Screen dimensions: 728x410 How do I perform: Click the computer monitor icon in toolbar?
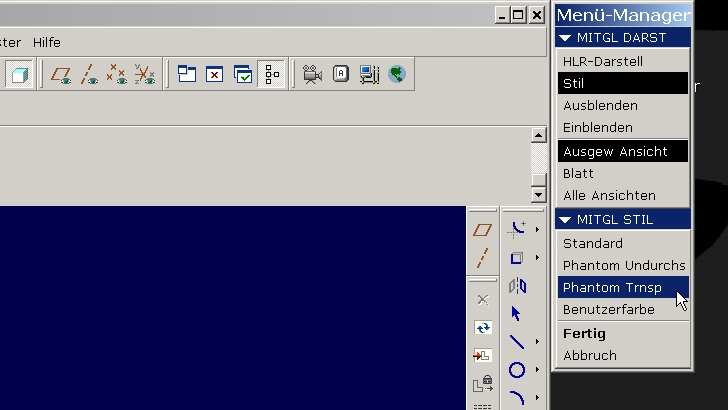click(369, 74)
